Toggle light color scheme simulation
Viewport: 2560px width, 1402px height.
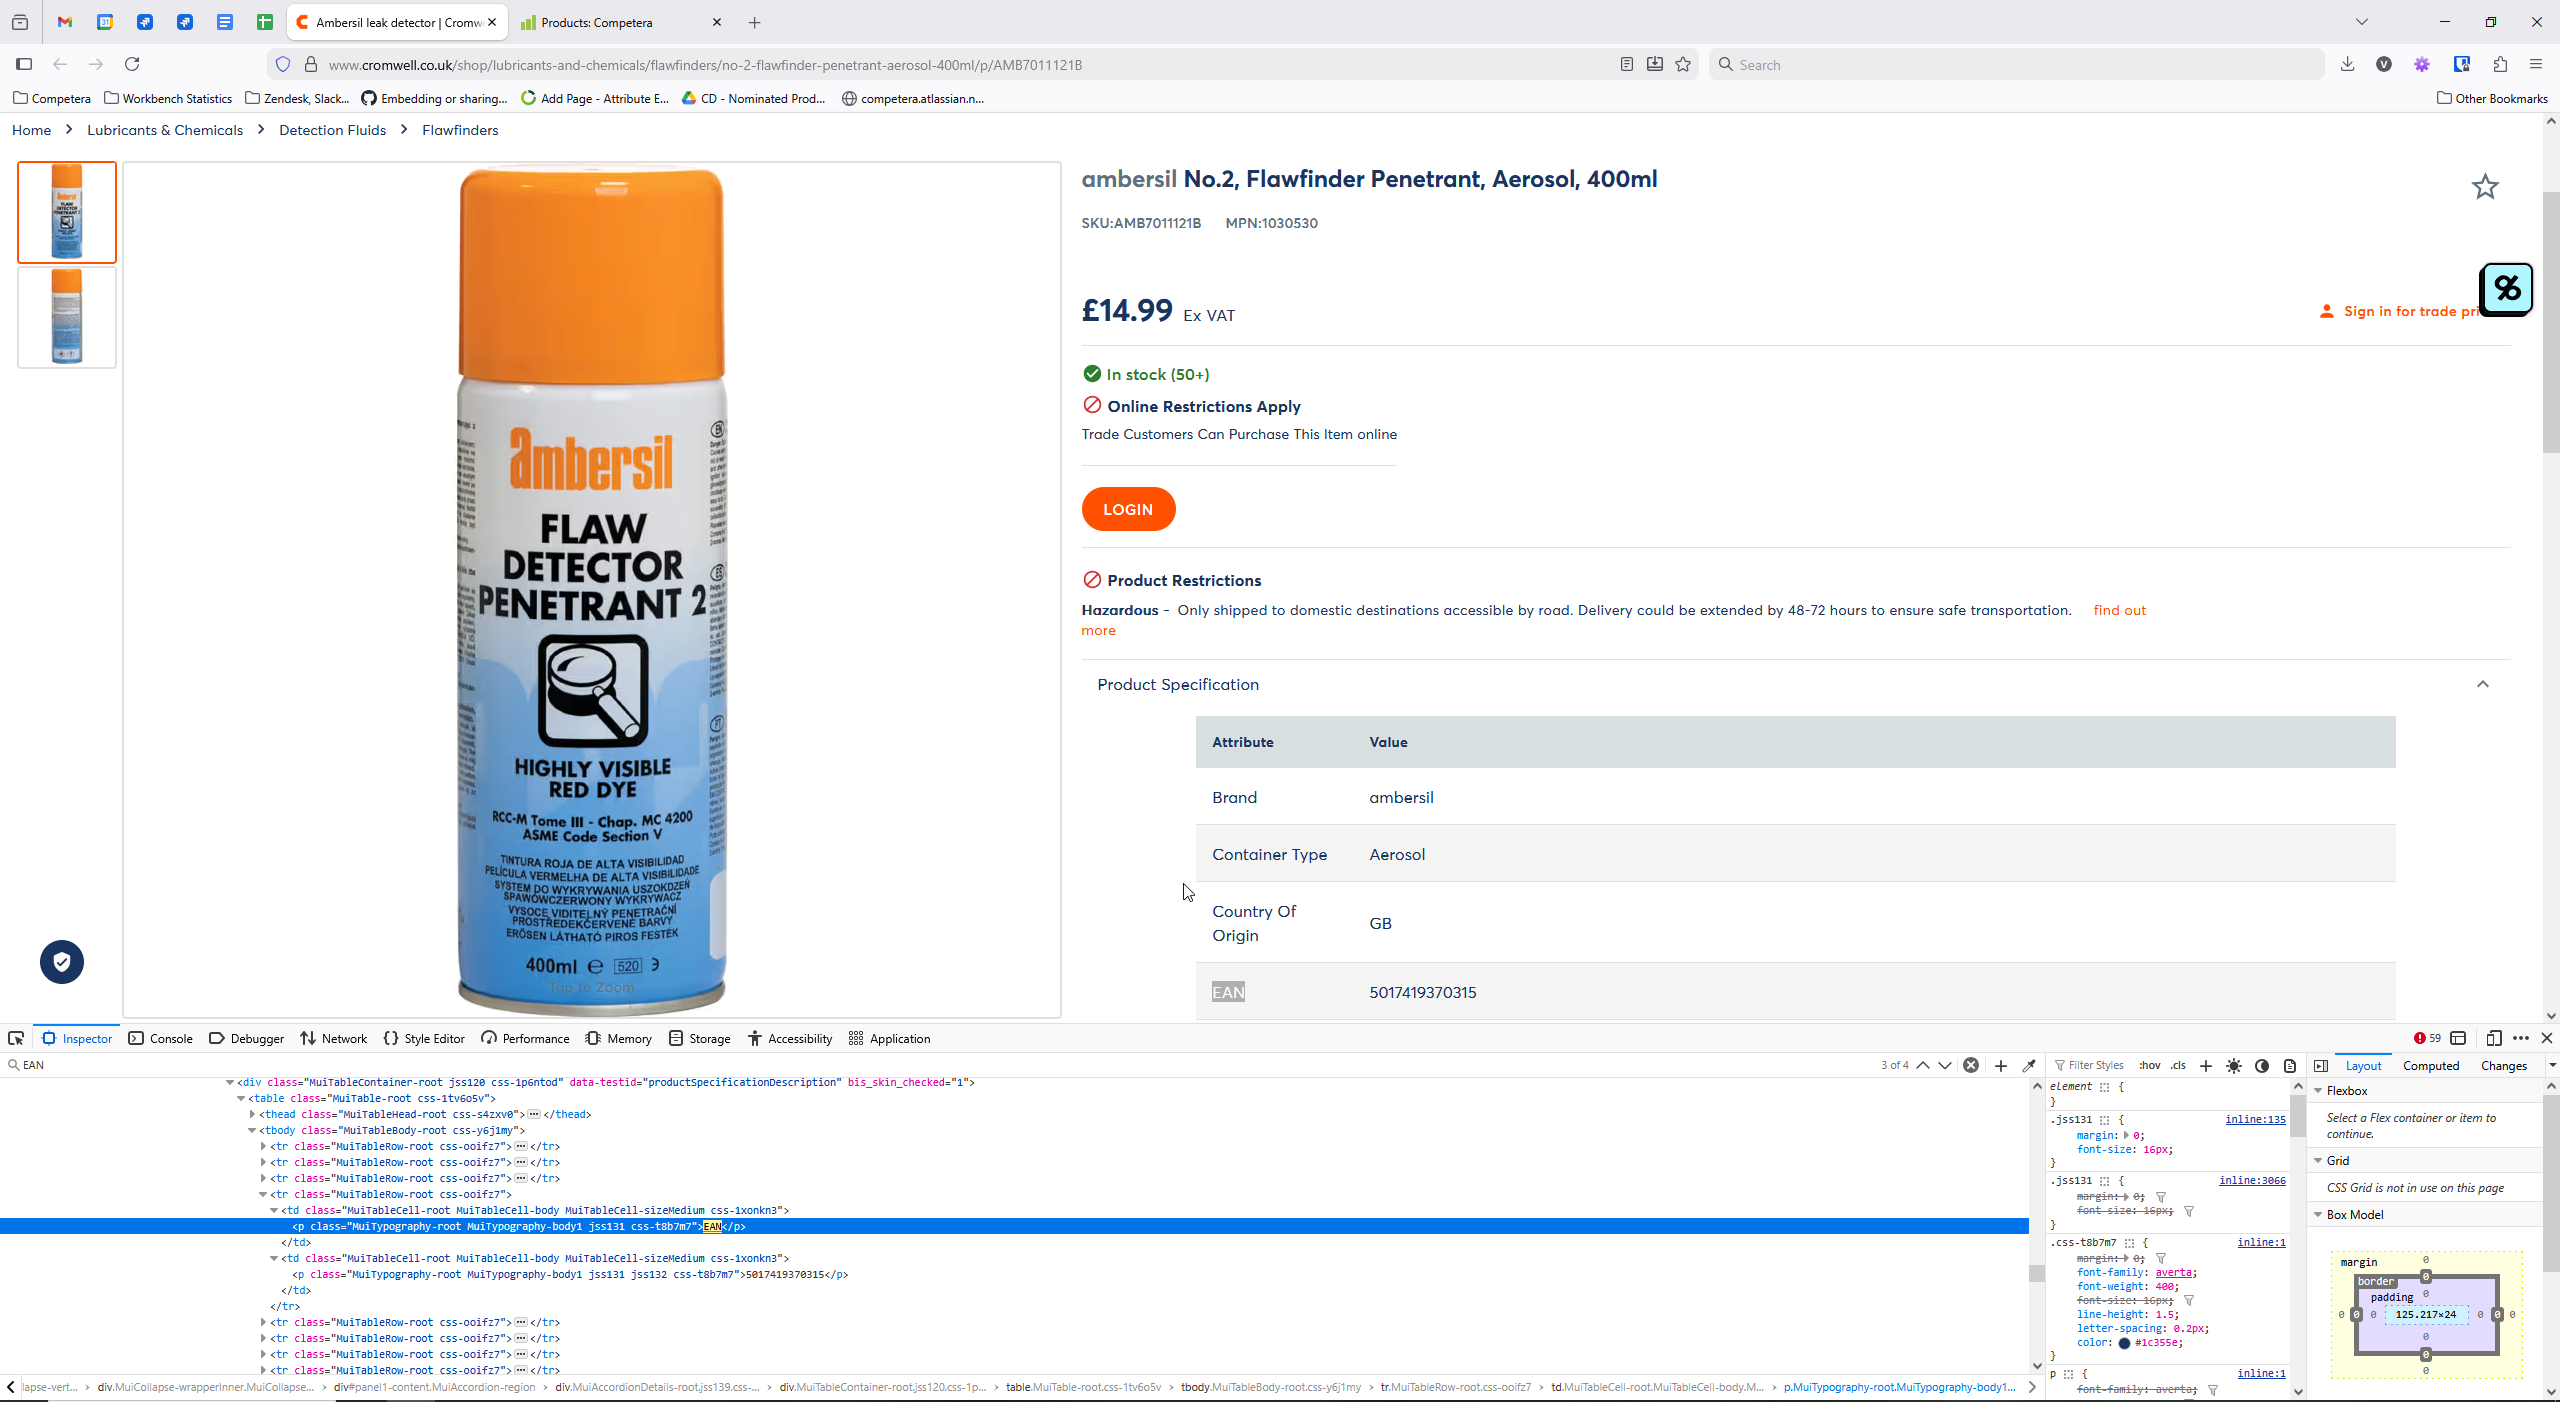(x=2234, y=1066)
